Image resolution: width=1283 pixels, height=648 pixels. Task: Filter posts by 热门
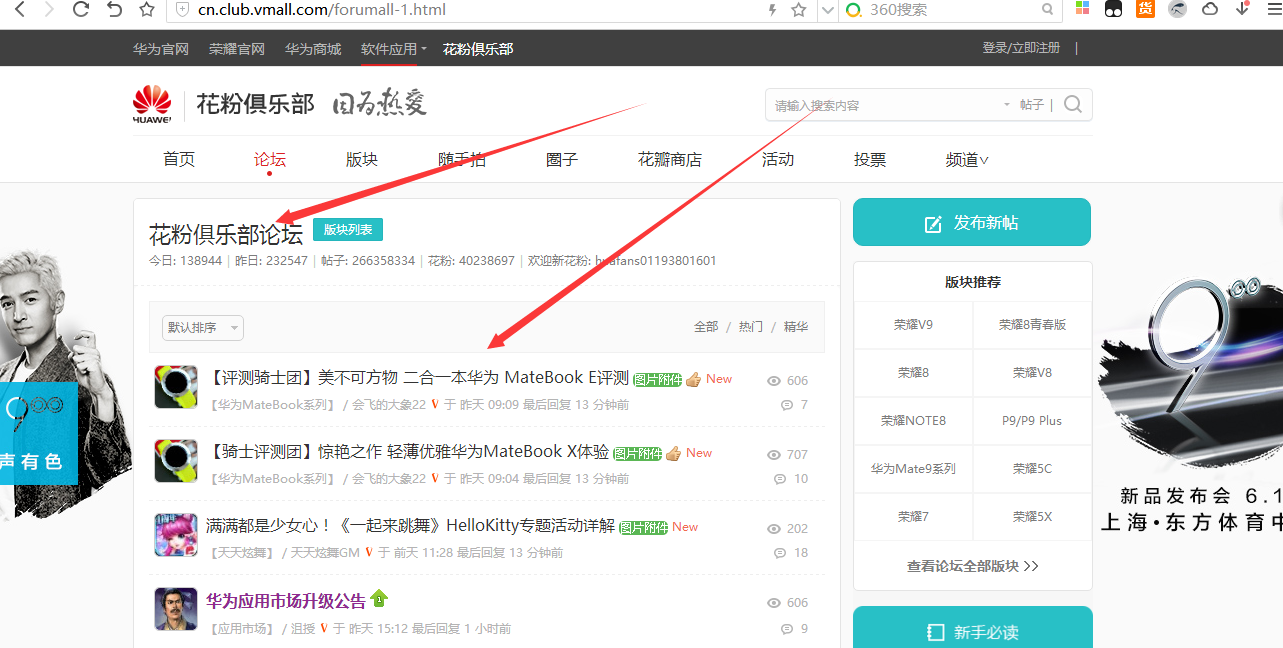click(751, 327)
